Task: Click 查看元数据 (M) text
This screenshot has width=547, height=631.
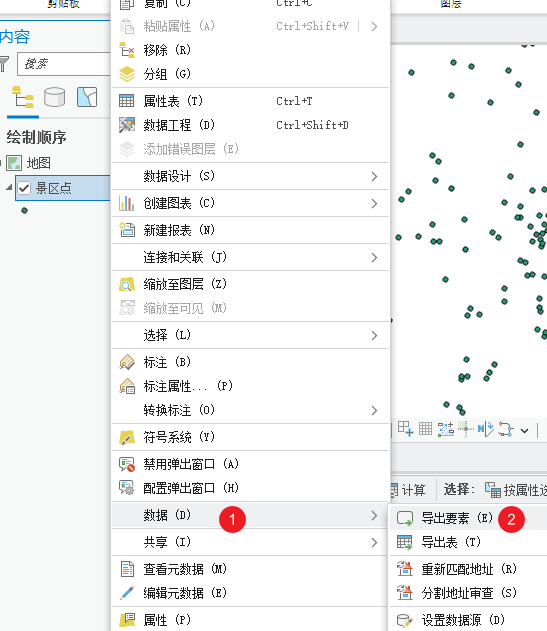Action: point(185,569)
